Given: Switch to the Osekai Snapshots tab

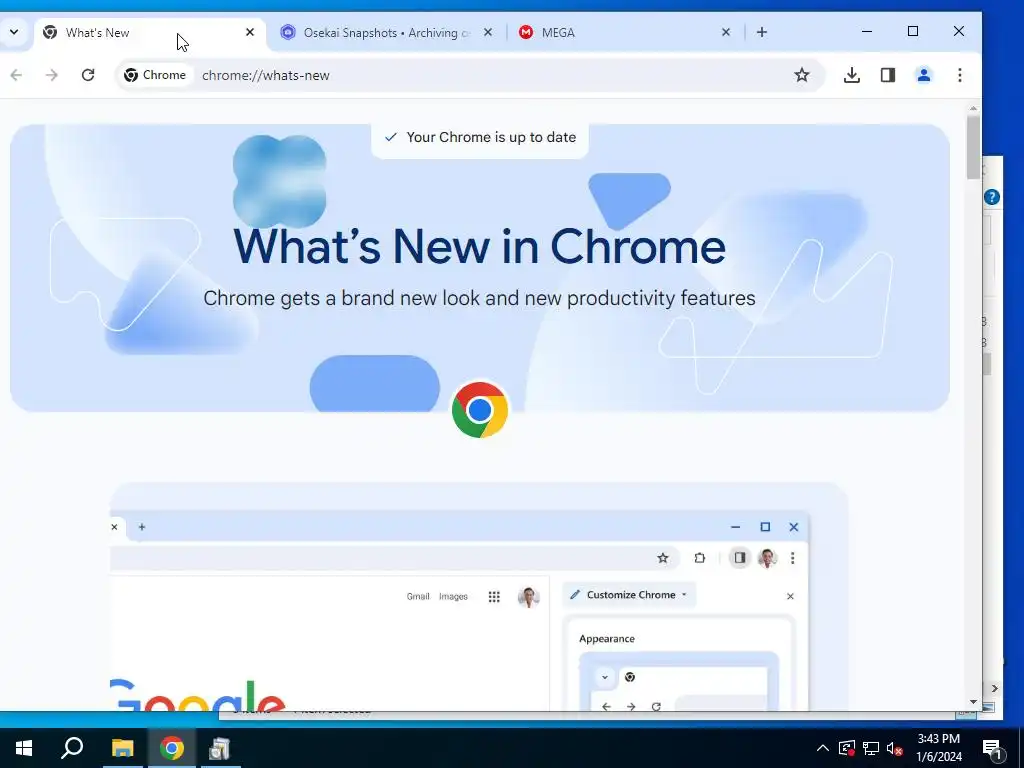Looking at the screenshot, I should point(385,33).
